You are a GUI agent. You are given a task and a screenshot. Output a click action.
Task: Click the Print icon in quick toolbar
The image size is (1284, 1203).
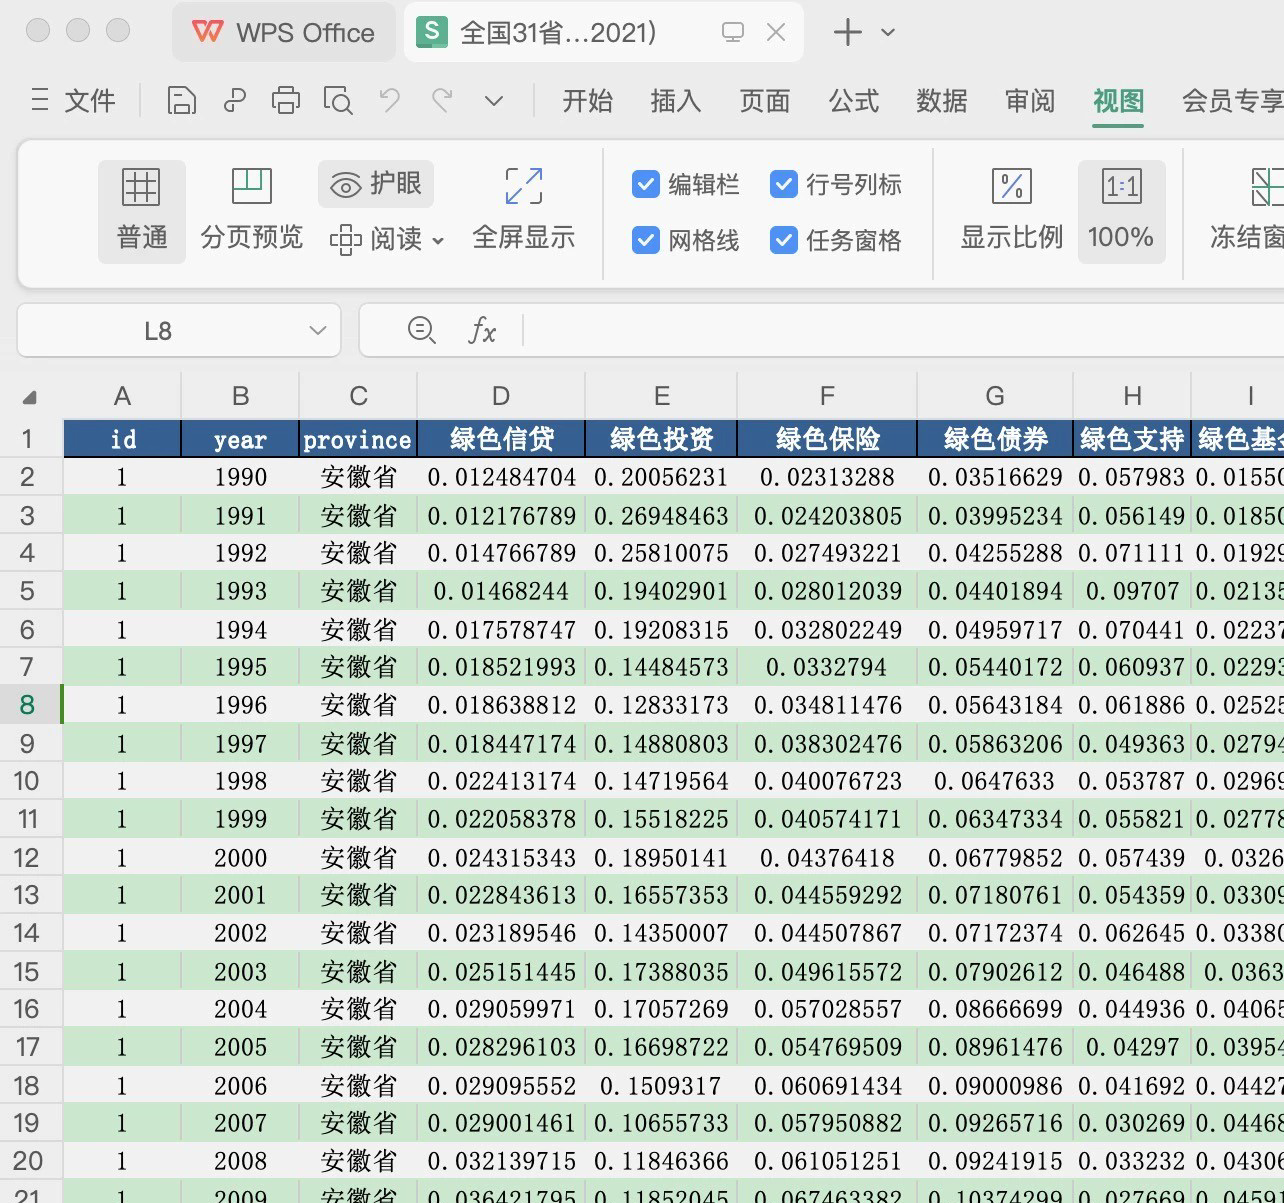point(286,101)
